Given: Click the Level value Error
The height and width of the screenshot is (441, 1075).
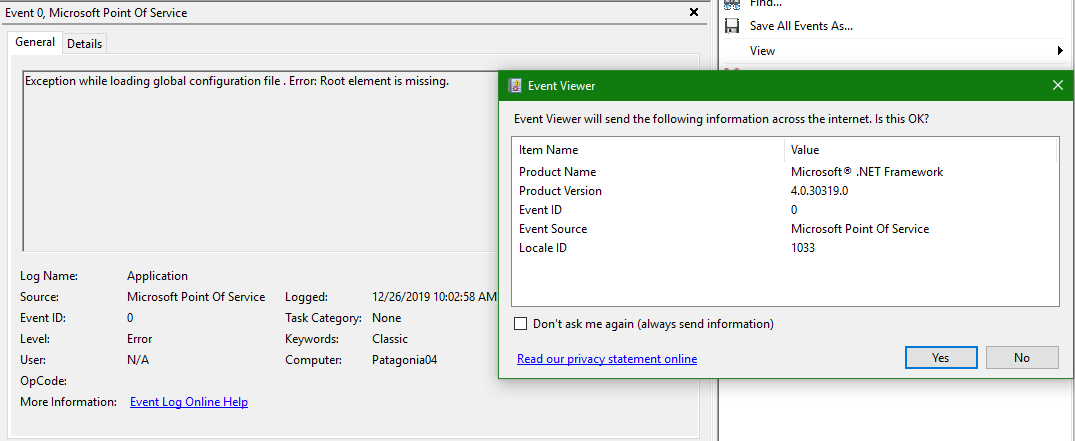Looking at the screenshot, I should (139, 339).
